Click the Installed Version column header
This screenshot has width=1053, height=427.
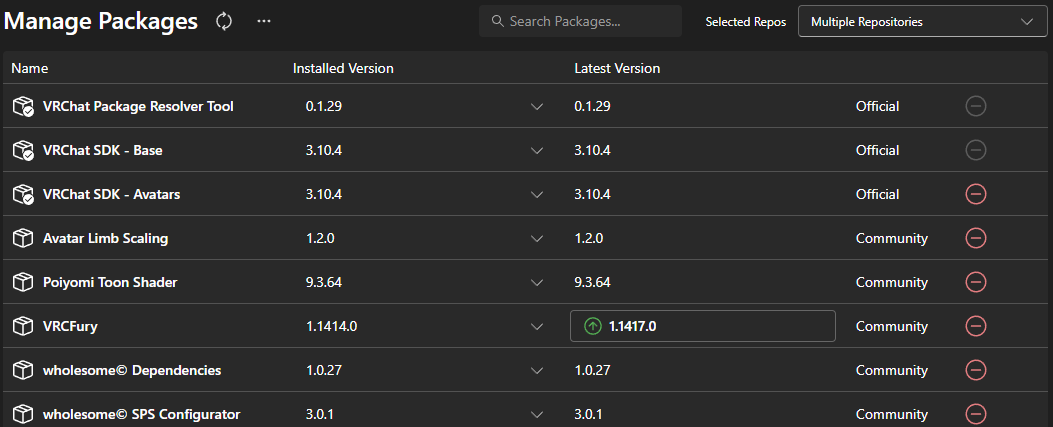pos(343,68)
